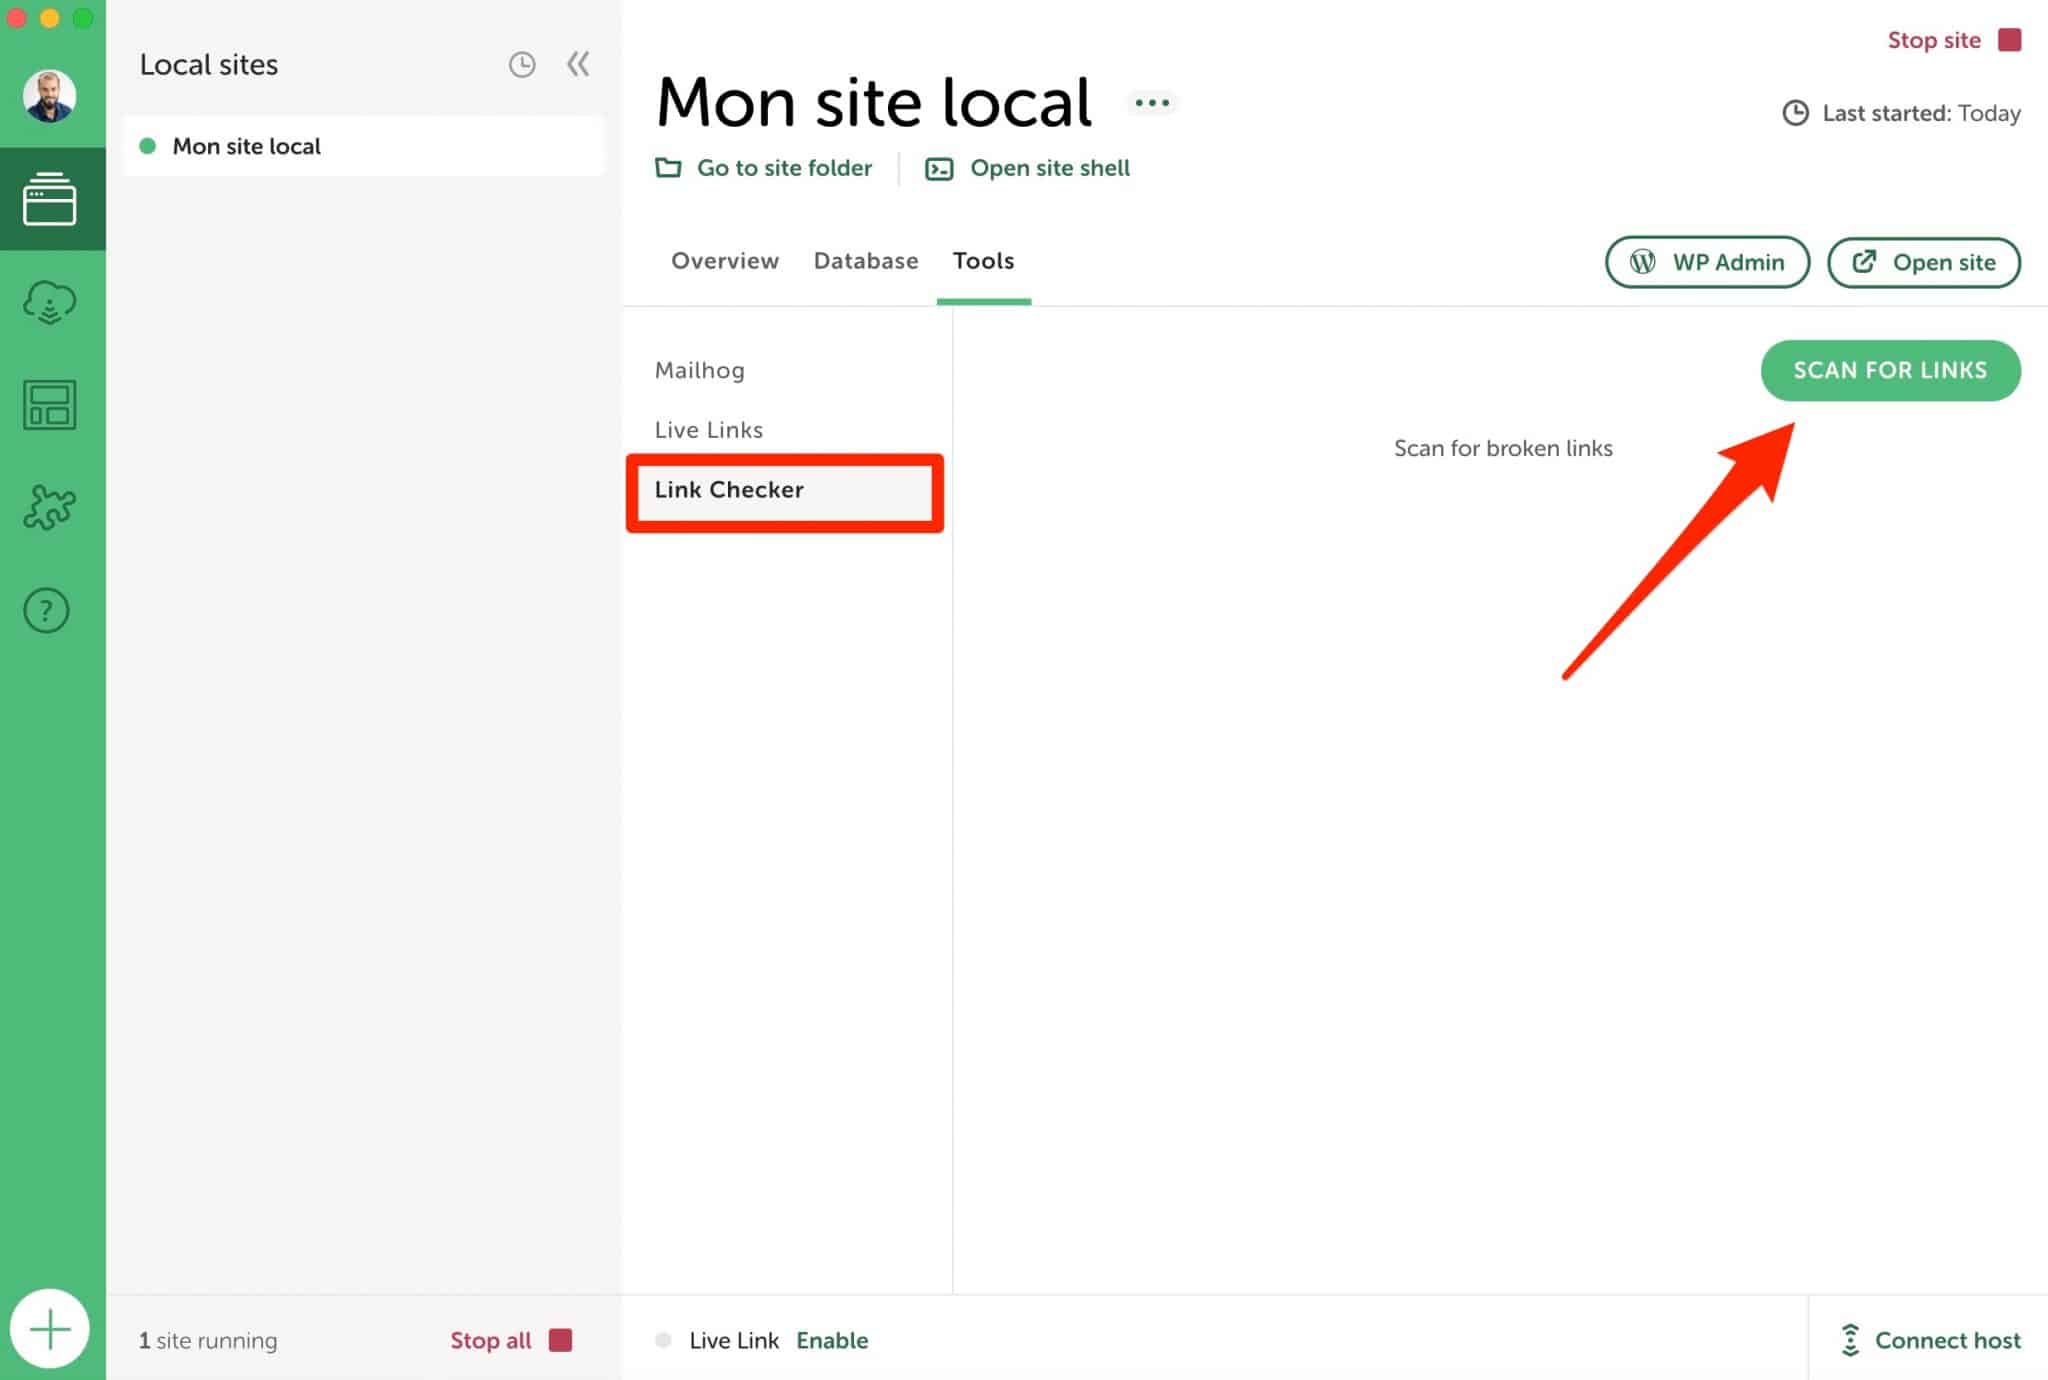This screenshot has width=2048, height=1380.
Task: Open the Local sites icon in sidebar
Action: (50, 199)
